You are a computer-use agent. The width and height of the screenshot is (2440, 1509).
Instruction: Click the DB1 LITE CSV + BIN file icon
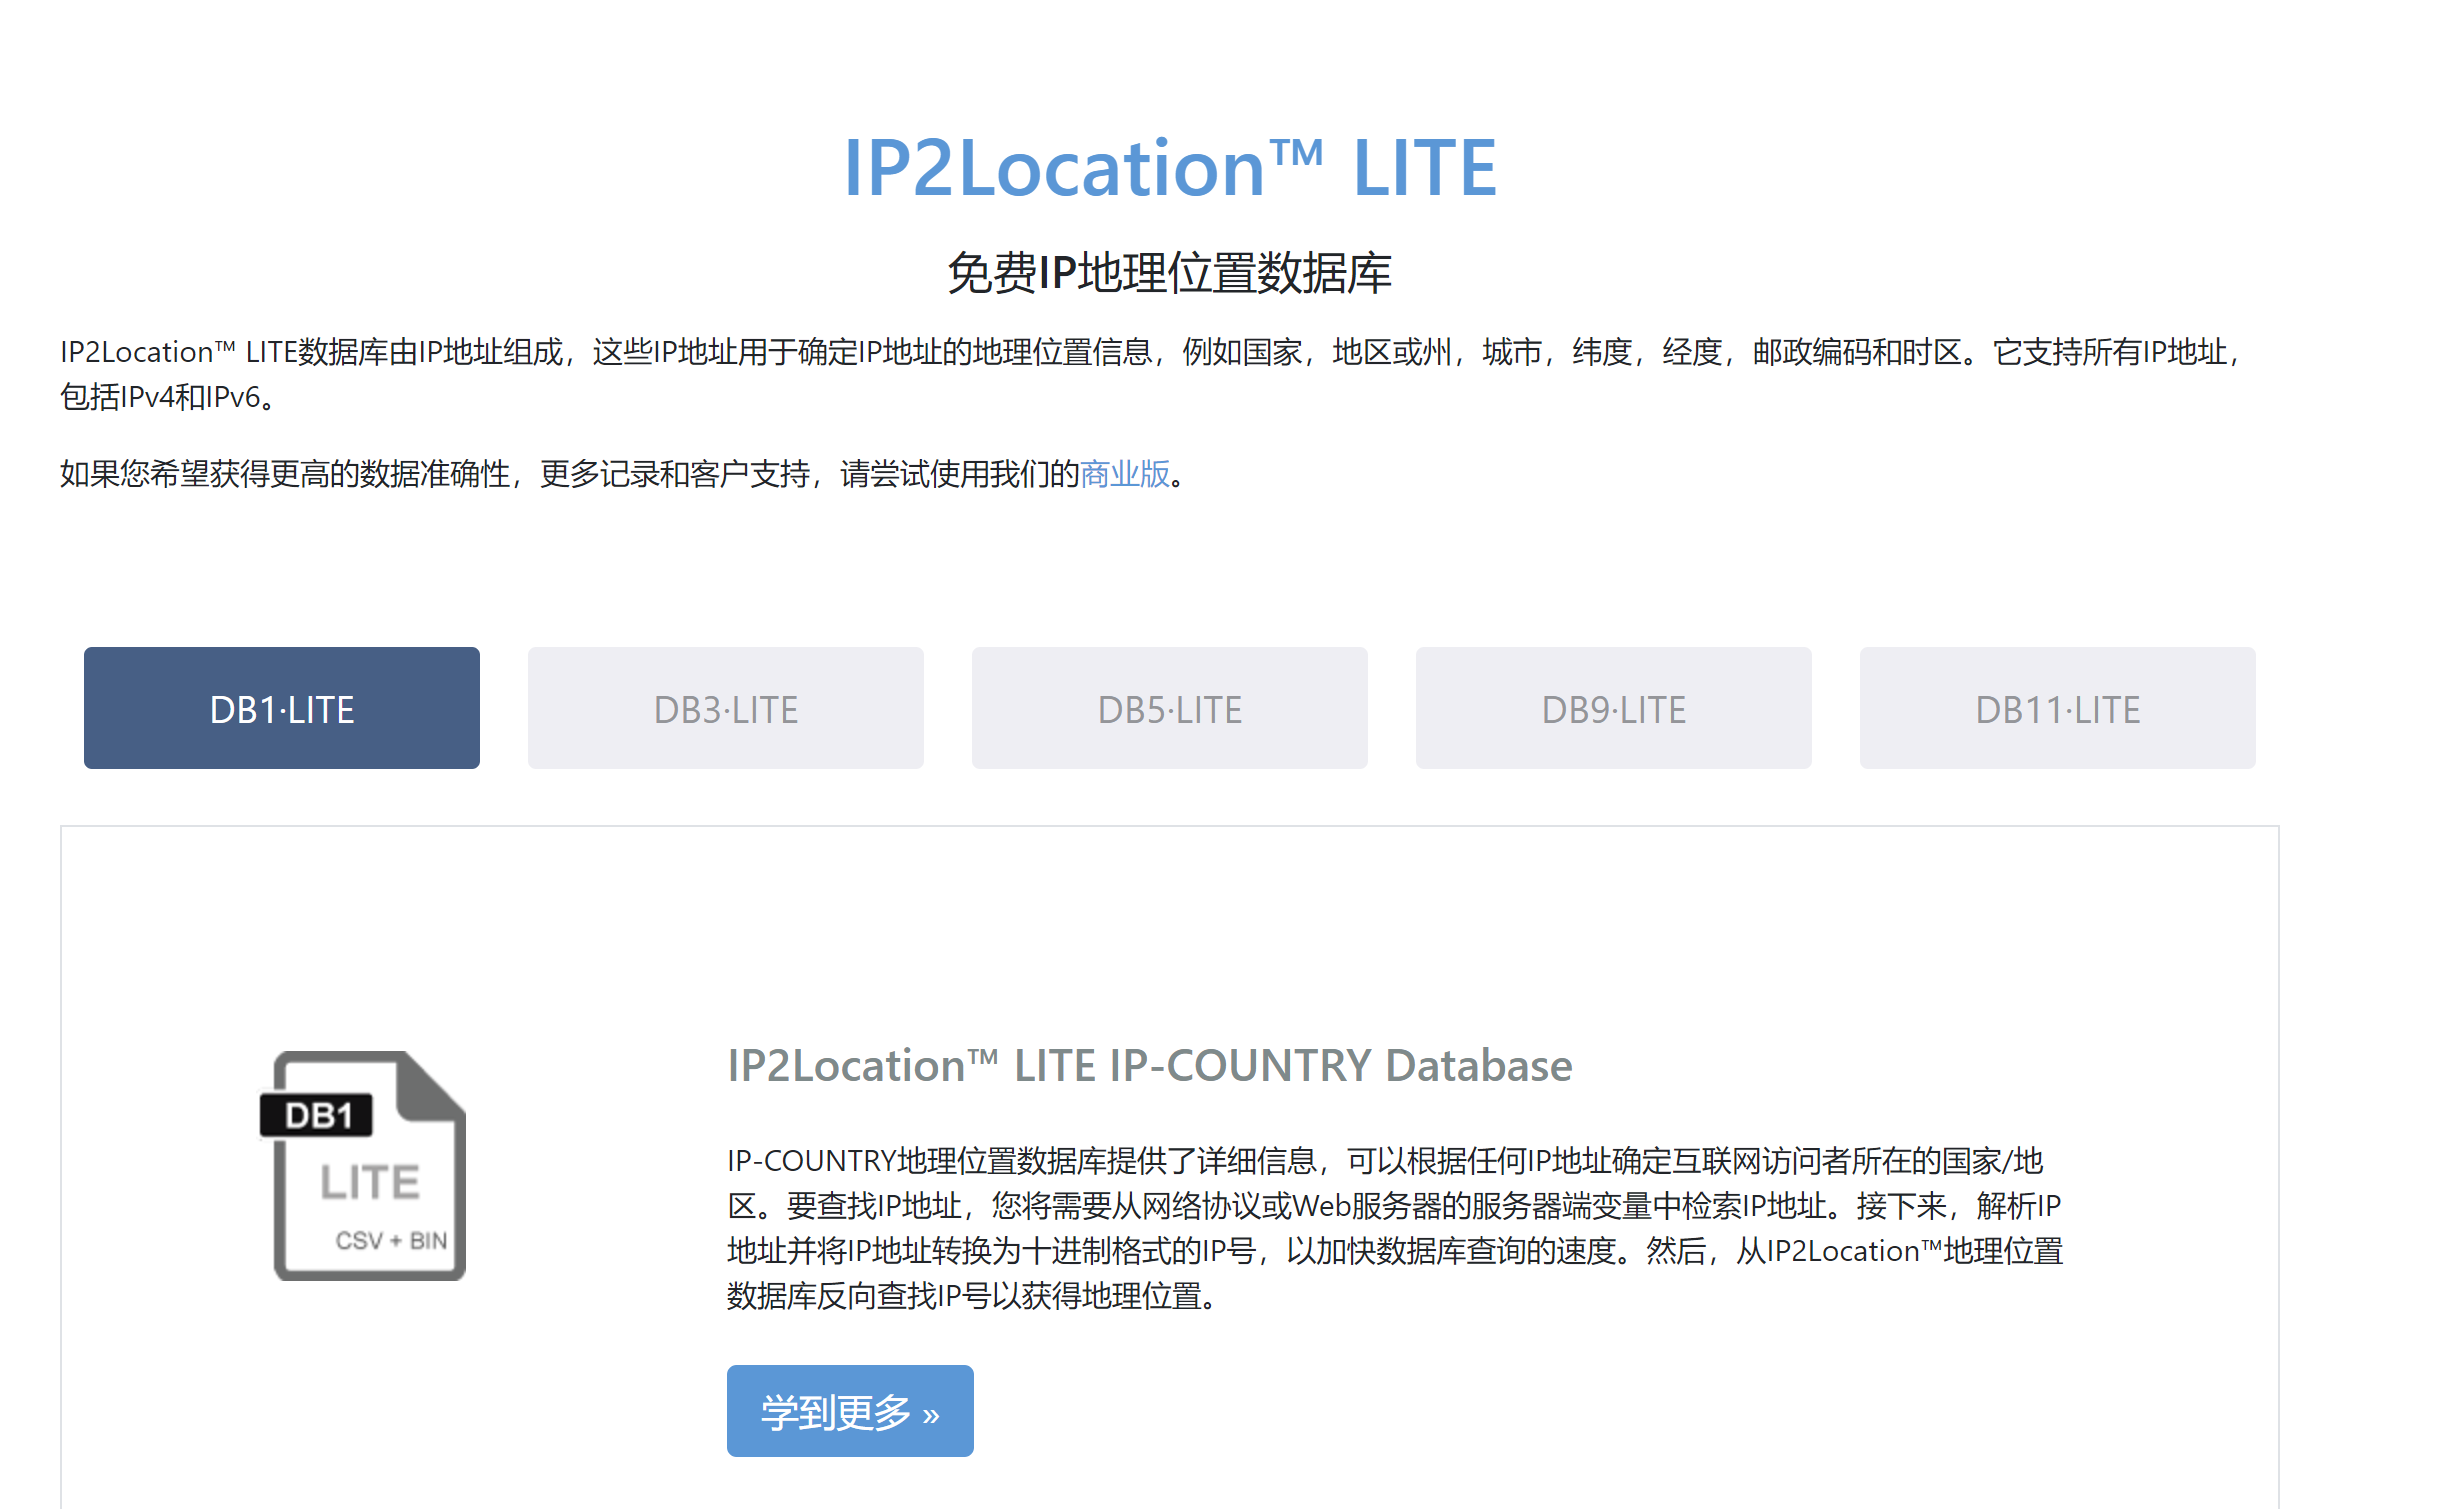click(363, 1166)
